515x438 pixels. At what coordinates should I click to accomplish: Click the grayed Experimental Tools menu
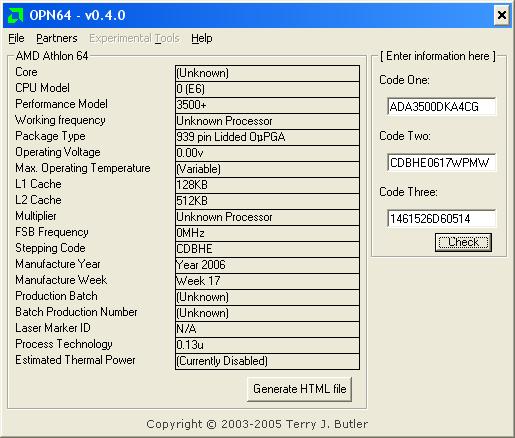[134, 38]
